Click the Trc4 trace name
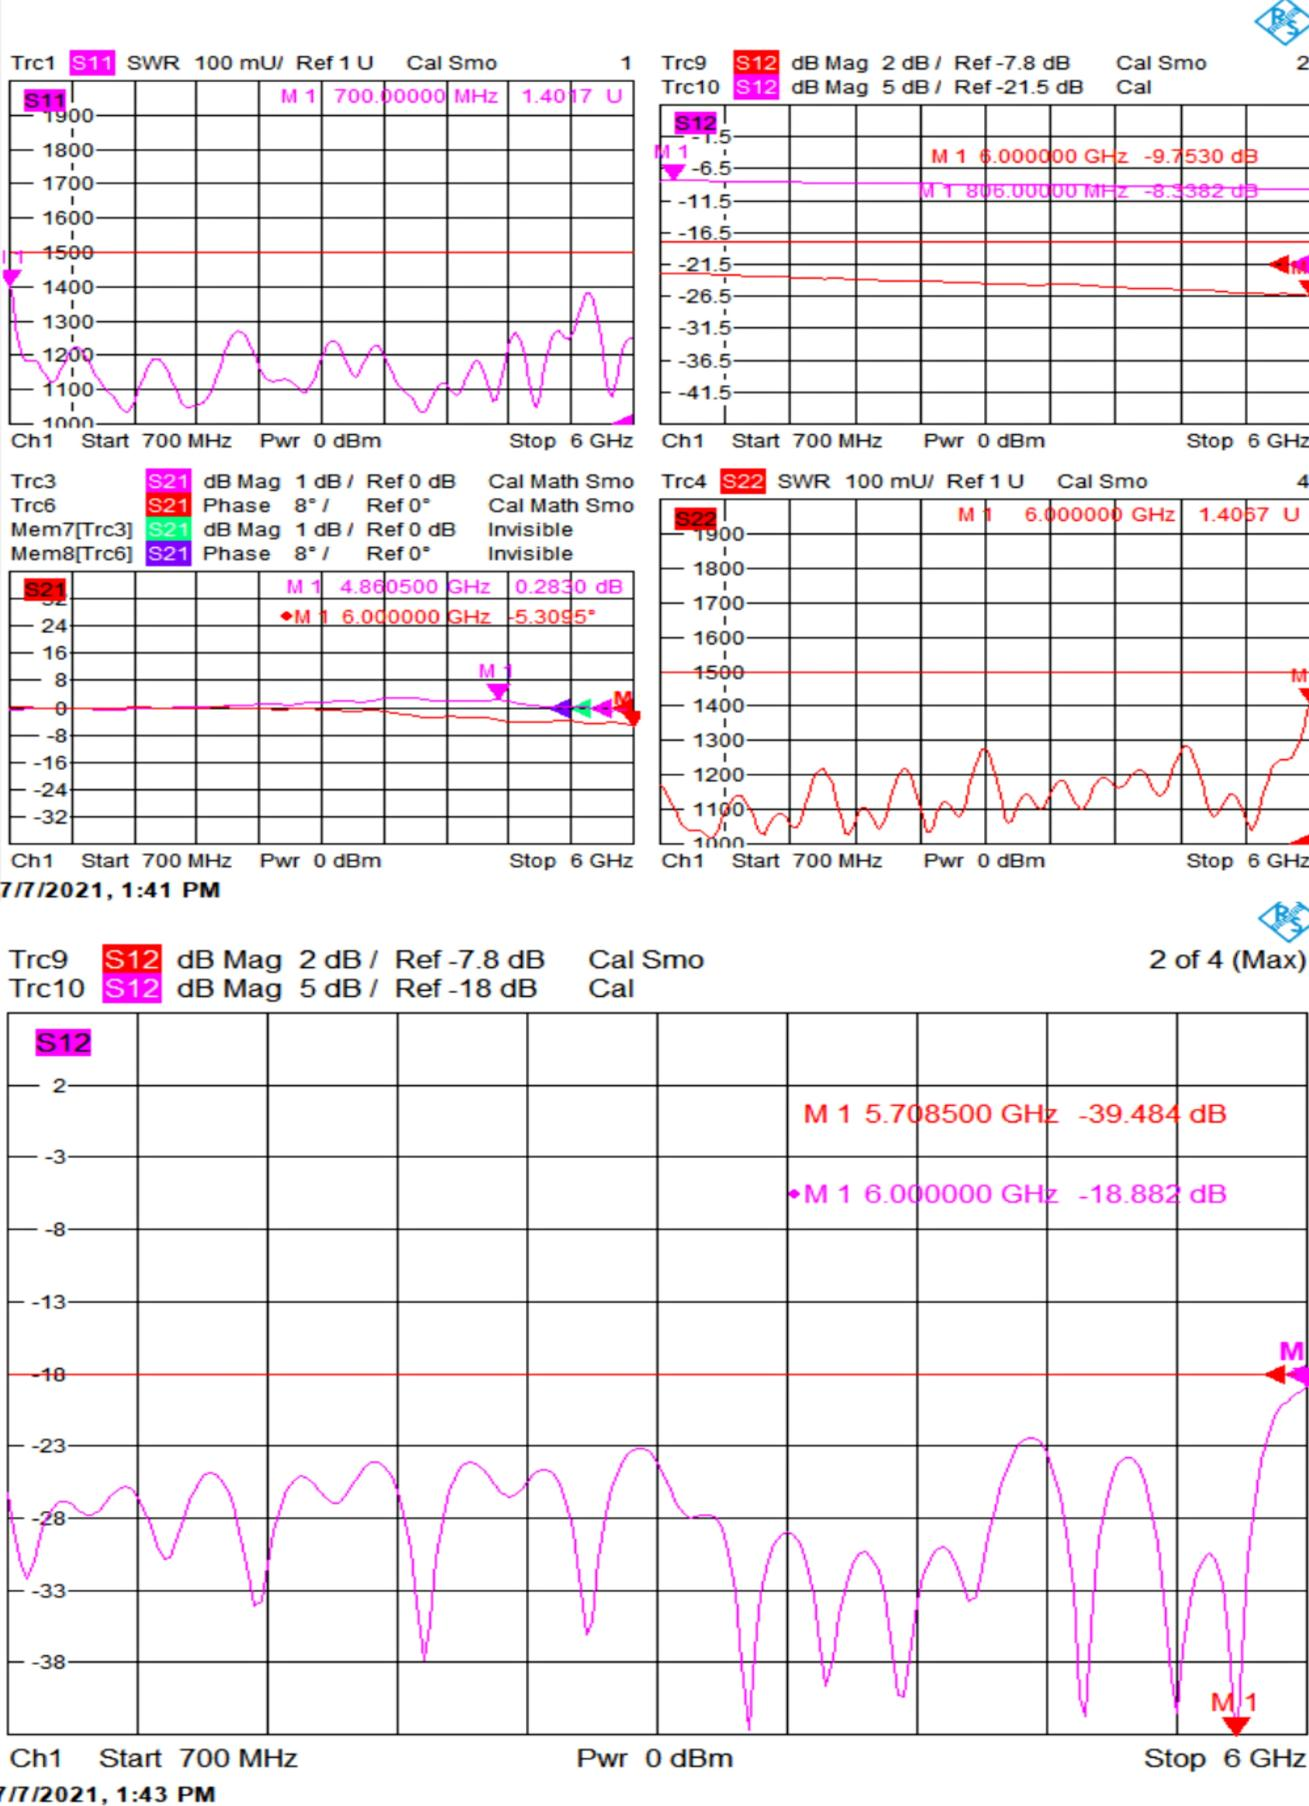This screenshot has height=1806, width=1309. [x=684, y=482]
